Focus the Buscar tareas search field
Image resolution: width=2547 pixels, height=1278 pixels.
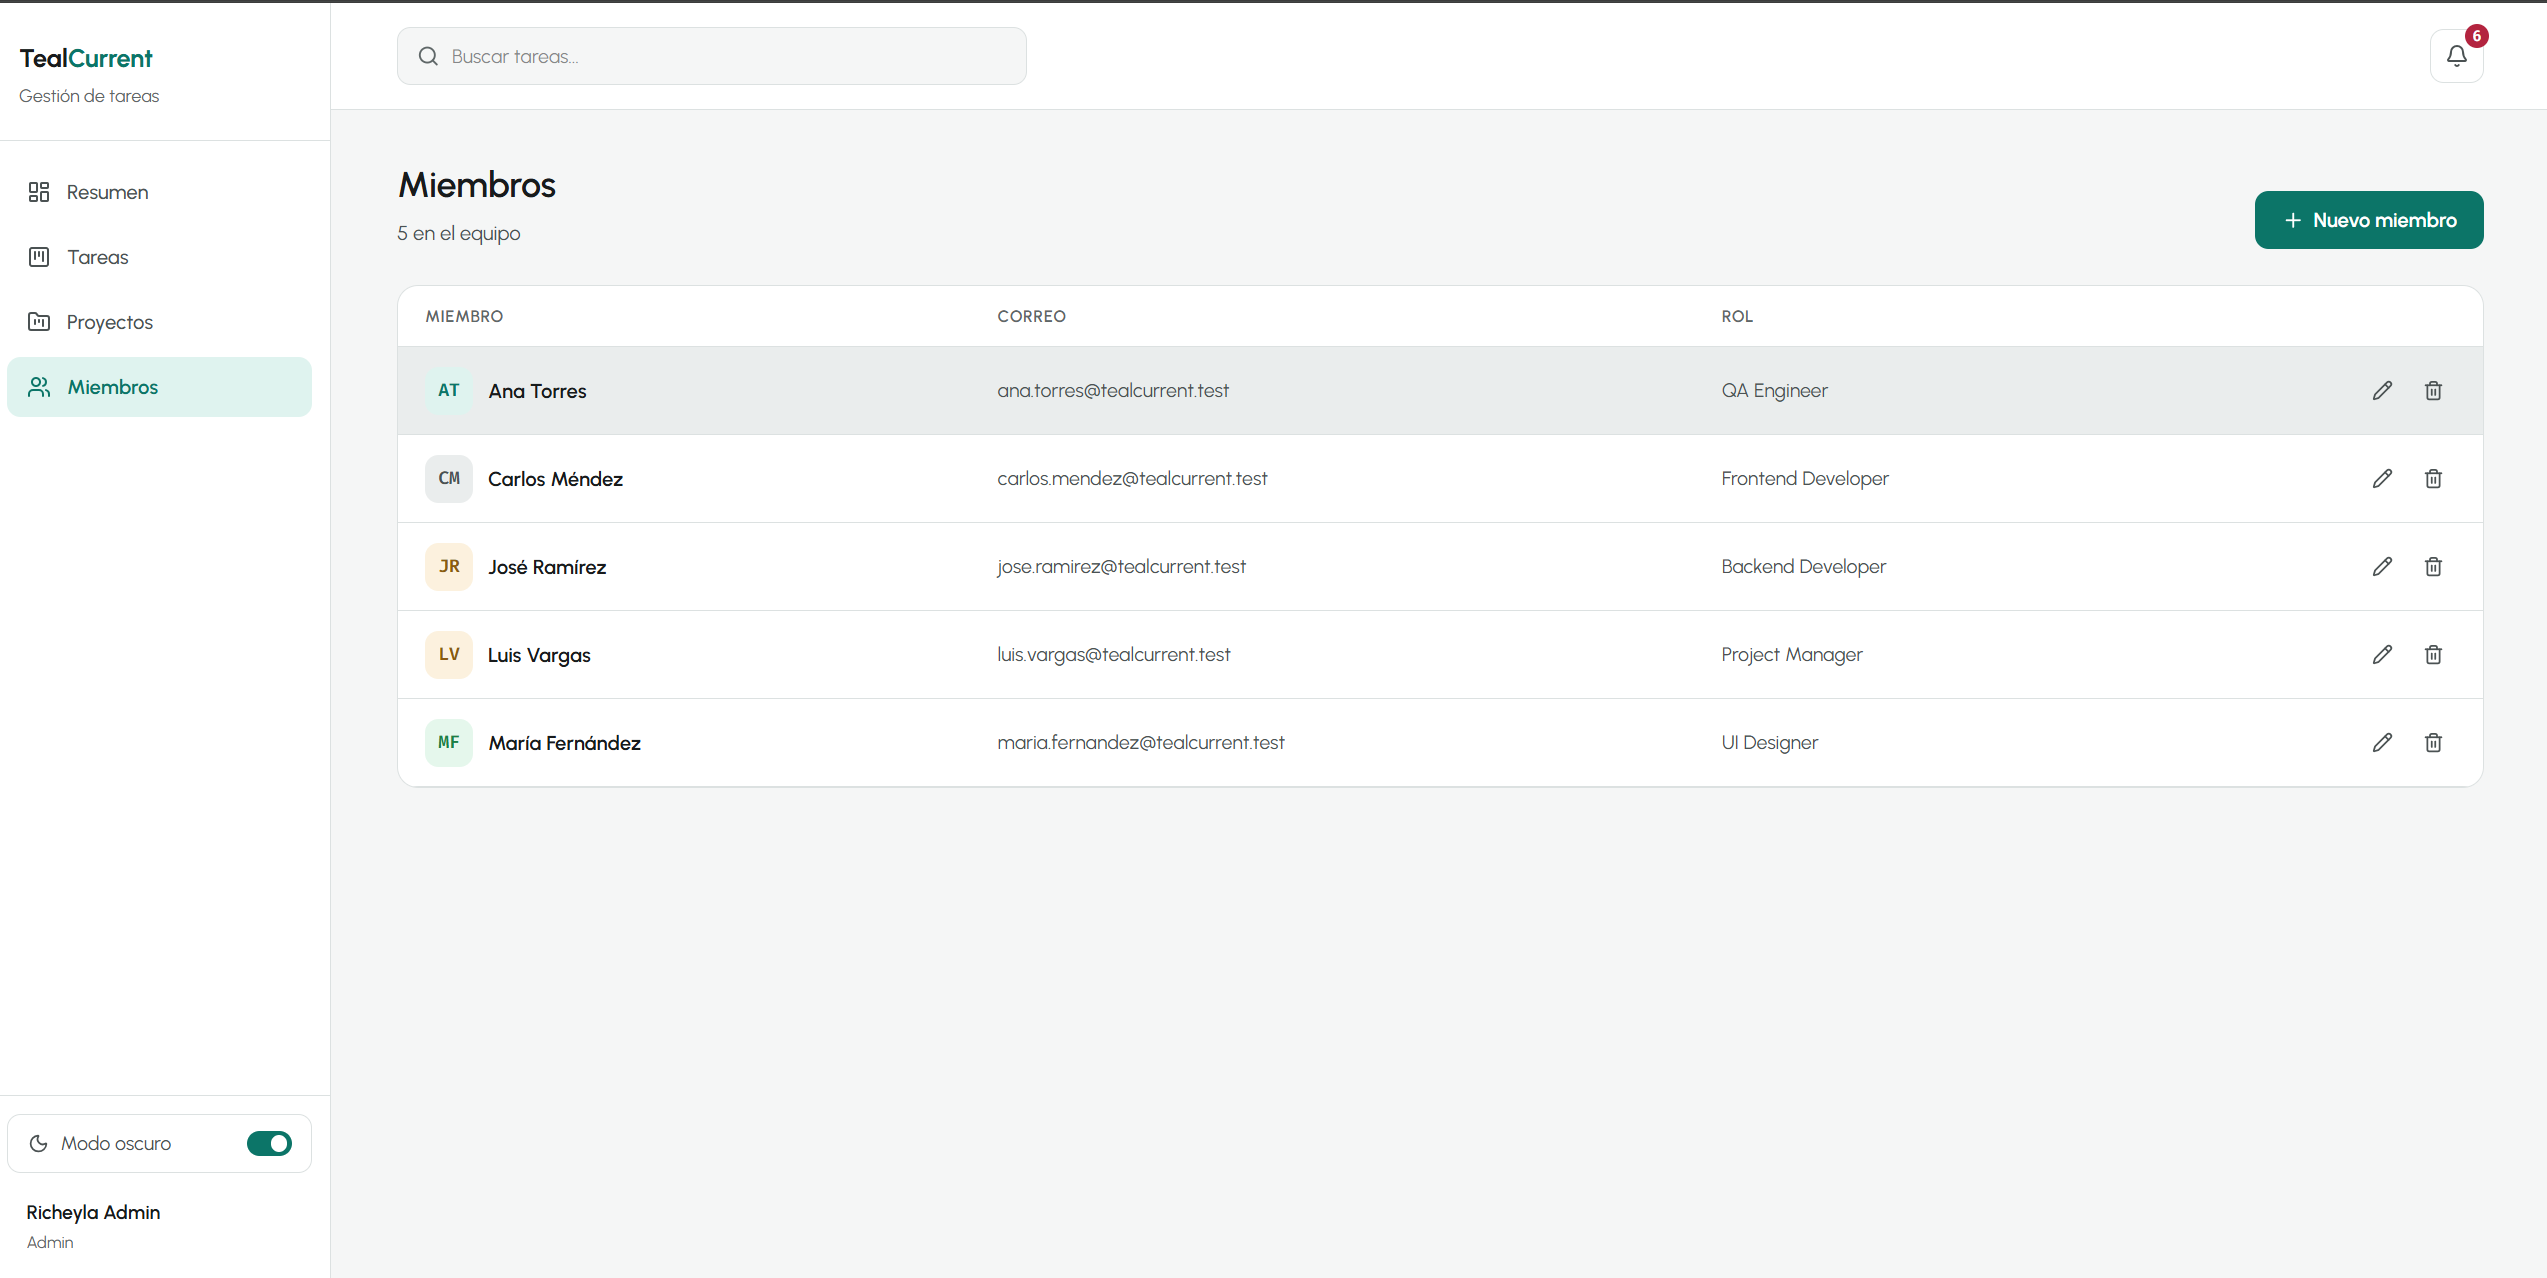click(x=711, y=56)
